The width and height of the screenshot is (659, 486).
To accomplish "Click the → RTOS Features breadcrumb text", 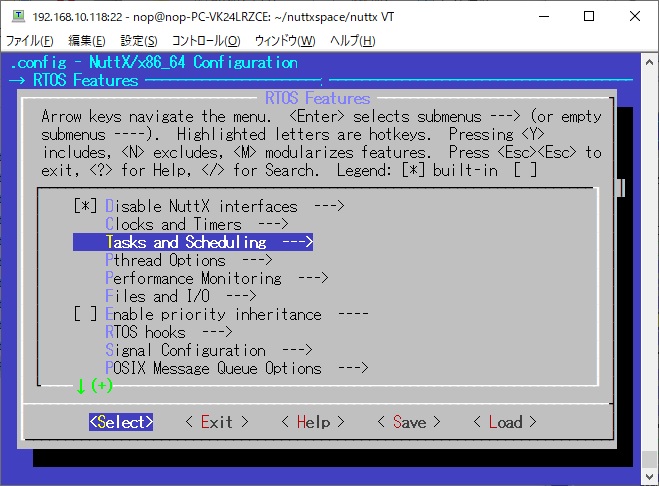I will pyautogui.click(x=74, y=80).
